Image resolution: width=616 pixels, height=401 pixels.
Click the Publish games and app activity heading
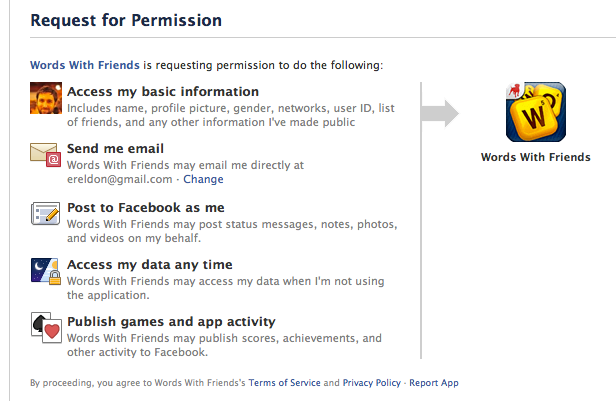click(x=171, y=321)
